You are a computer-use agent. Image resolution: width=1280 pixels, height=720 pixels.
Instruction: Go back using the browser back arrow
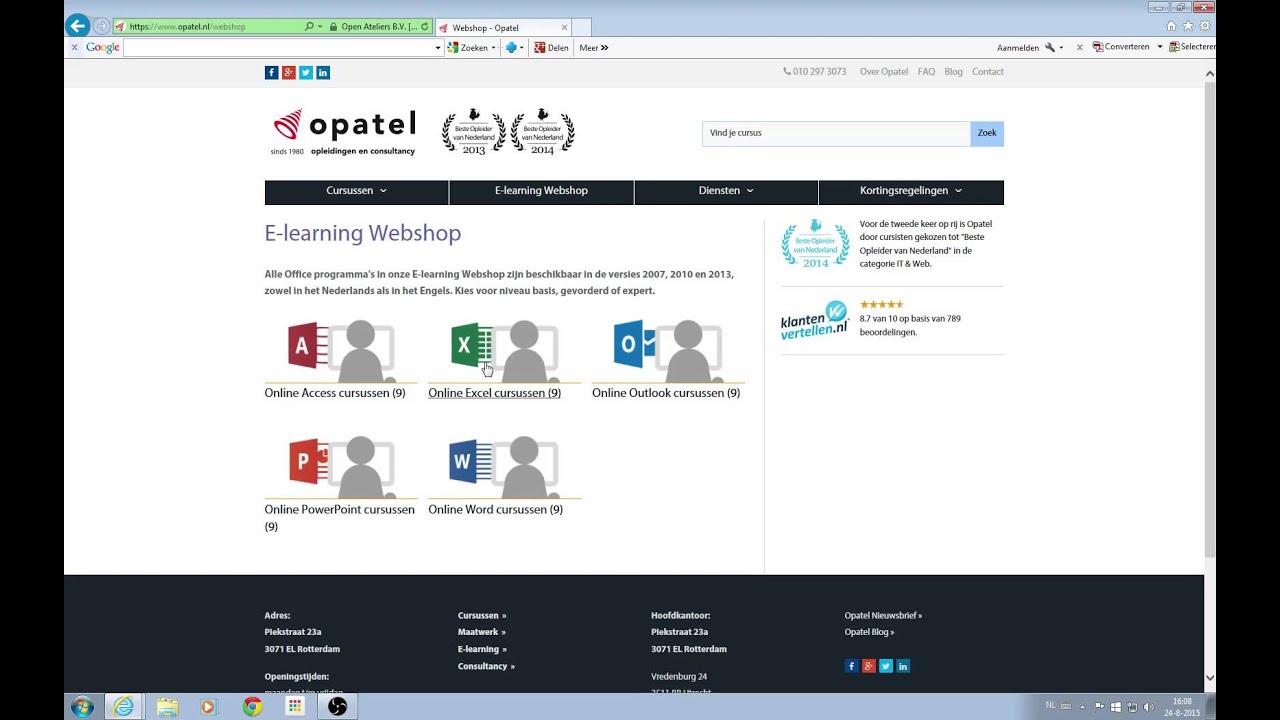[77, 26]
